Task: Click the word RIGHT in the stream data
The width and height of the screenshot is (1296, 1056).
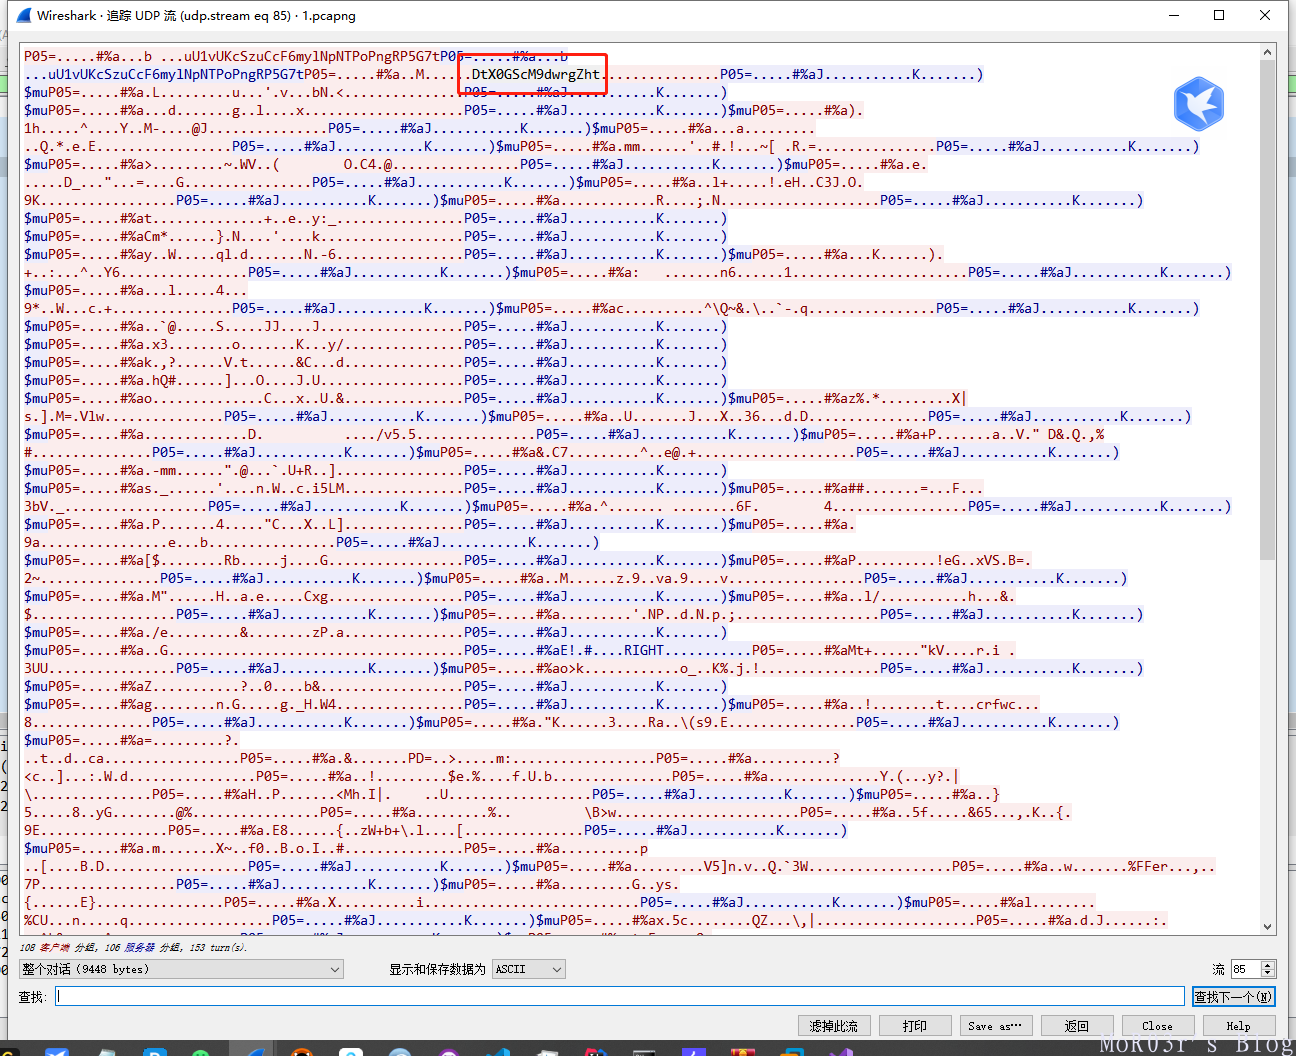Action: pyautogui.click(x=644, y=650)
